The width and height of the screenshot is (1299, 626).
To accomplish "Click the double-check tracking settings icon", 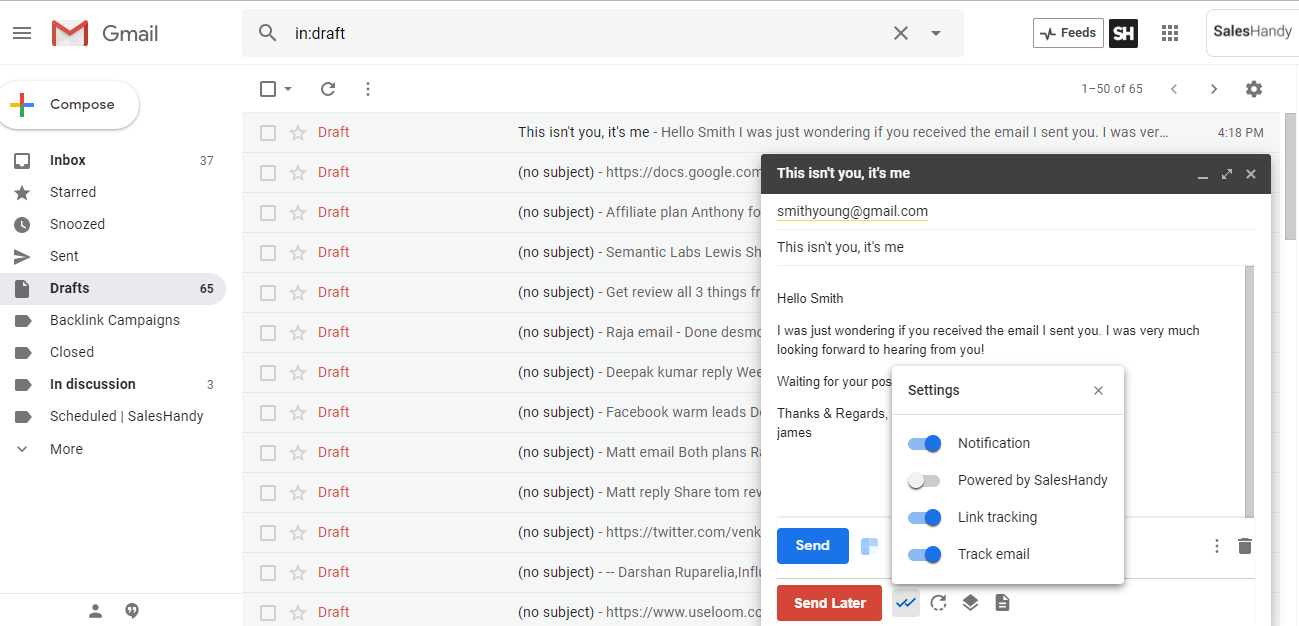I will click(906, 603).
